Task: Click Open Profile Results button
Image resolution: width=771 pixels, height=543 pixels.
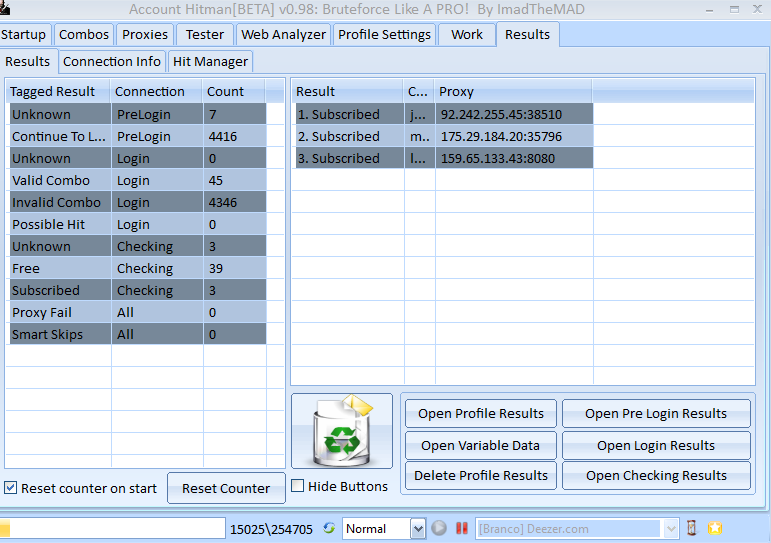Action: (x=481, y=413)
